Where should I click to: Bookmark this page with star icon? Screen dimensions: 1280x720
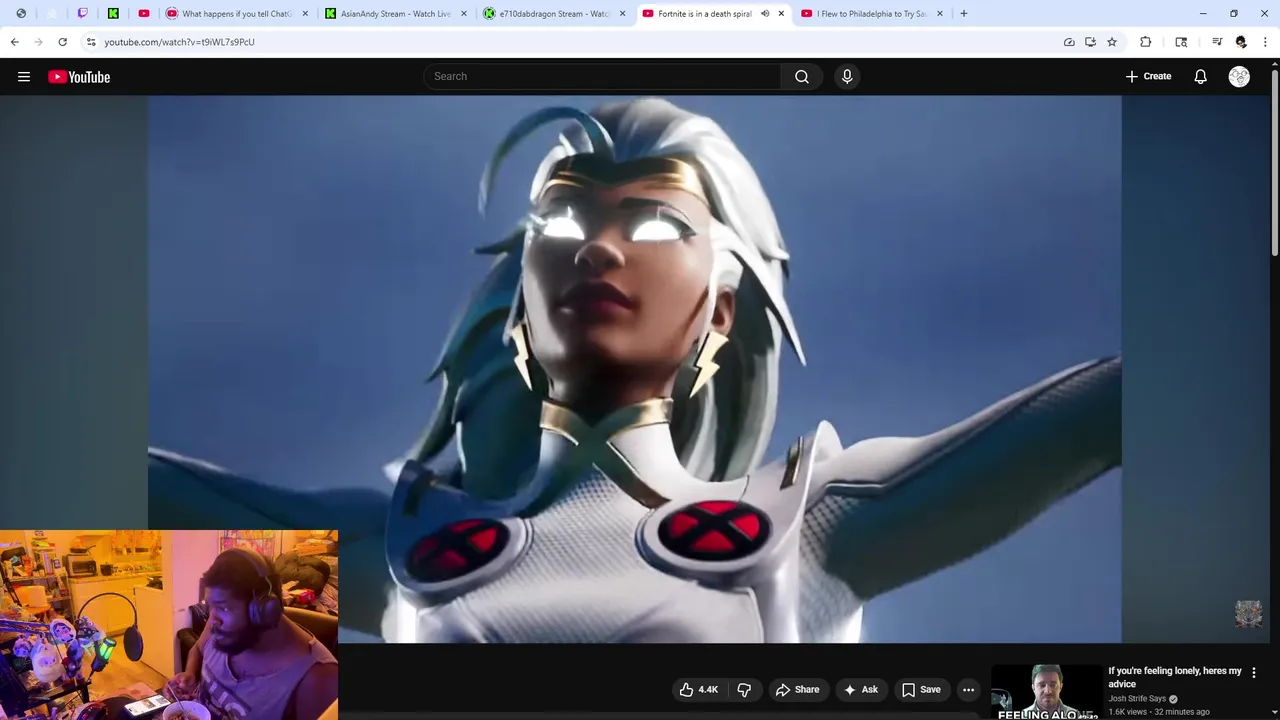1111,42
